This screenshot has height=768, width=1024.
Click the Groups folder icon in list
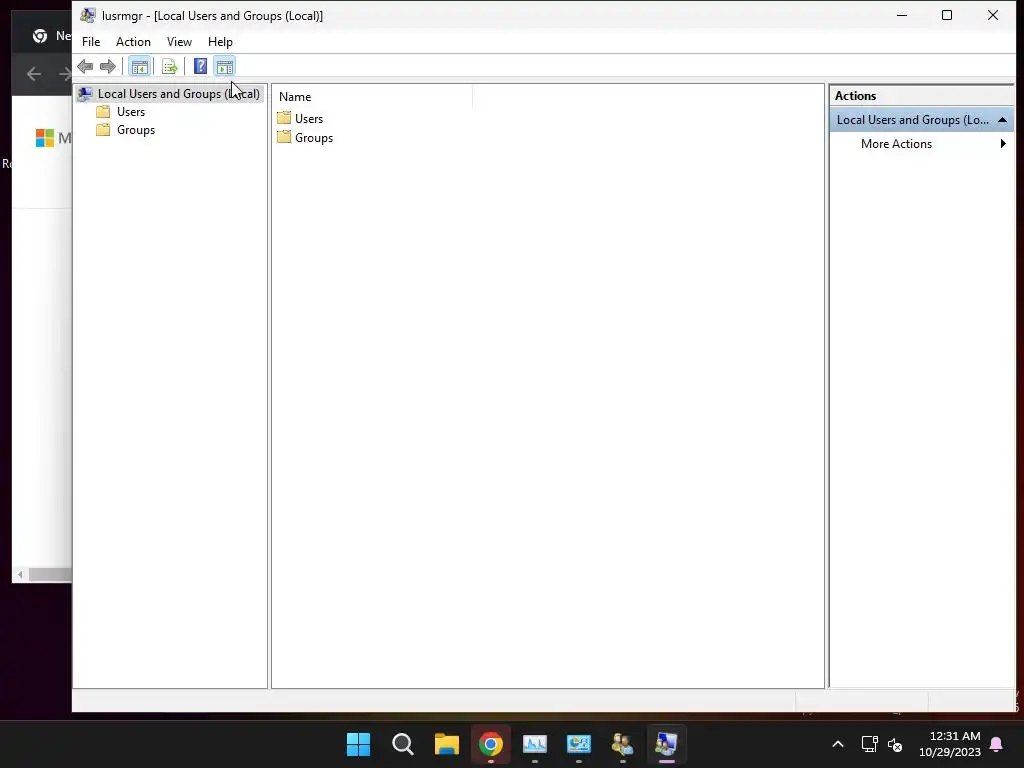click(x=284, y=137)
